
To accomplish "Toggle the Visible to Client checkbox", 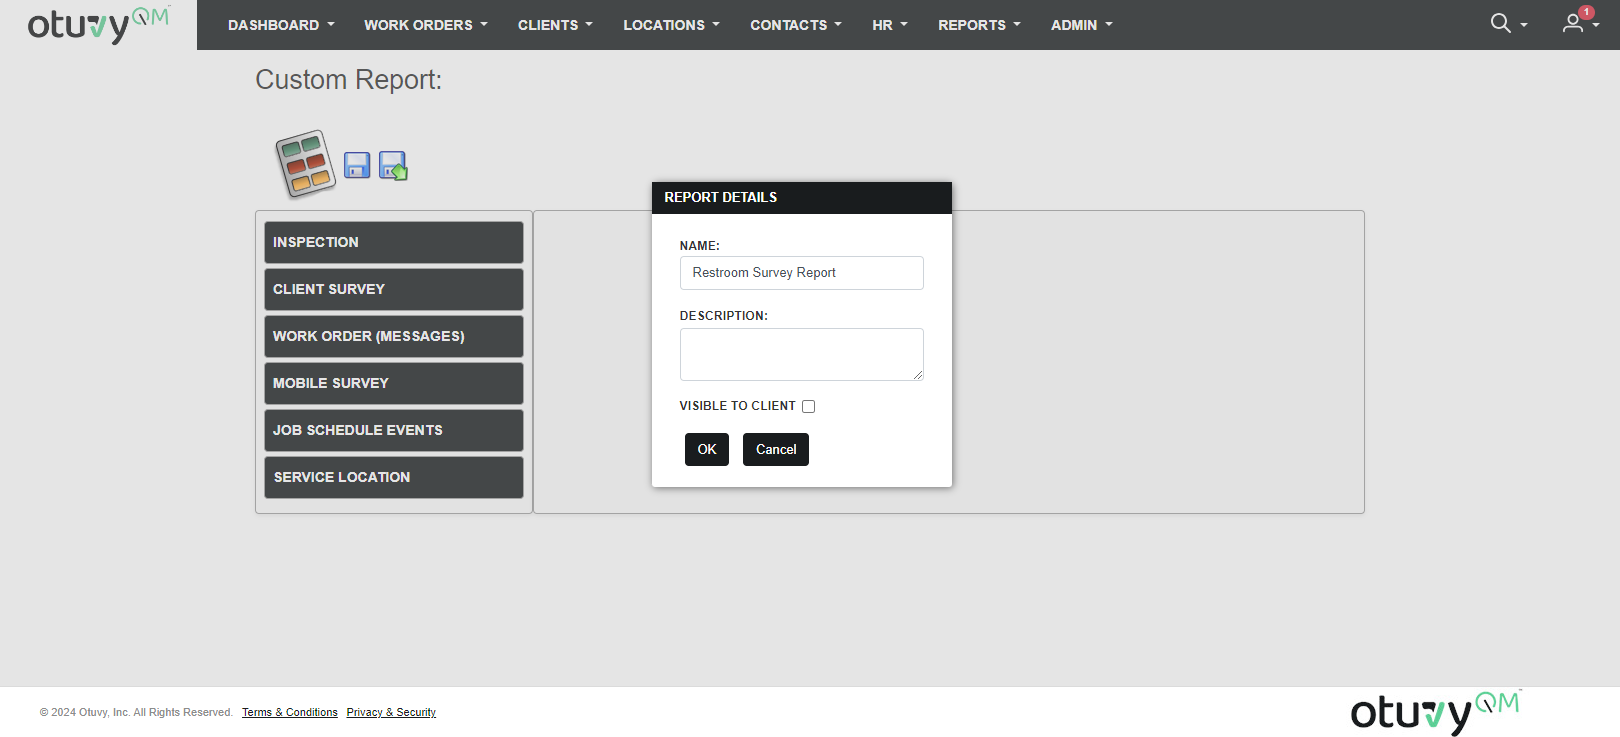I will click(808, 406).
